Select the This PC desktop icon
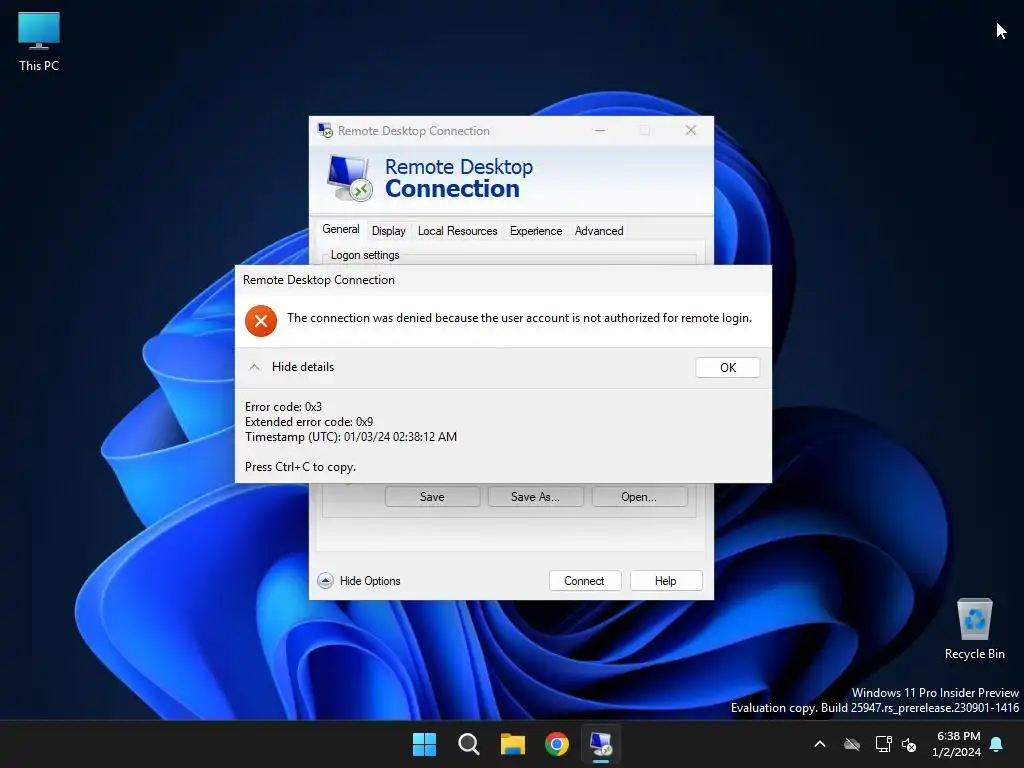The height and width of the screenshot is (768, 1024). [39, 41]
